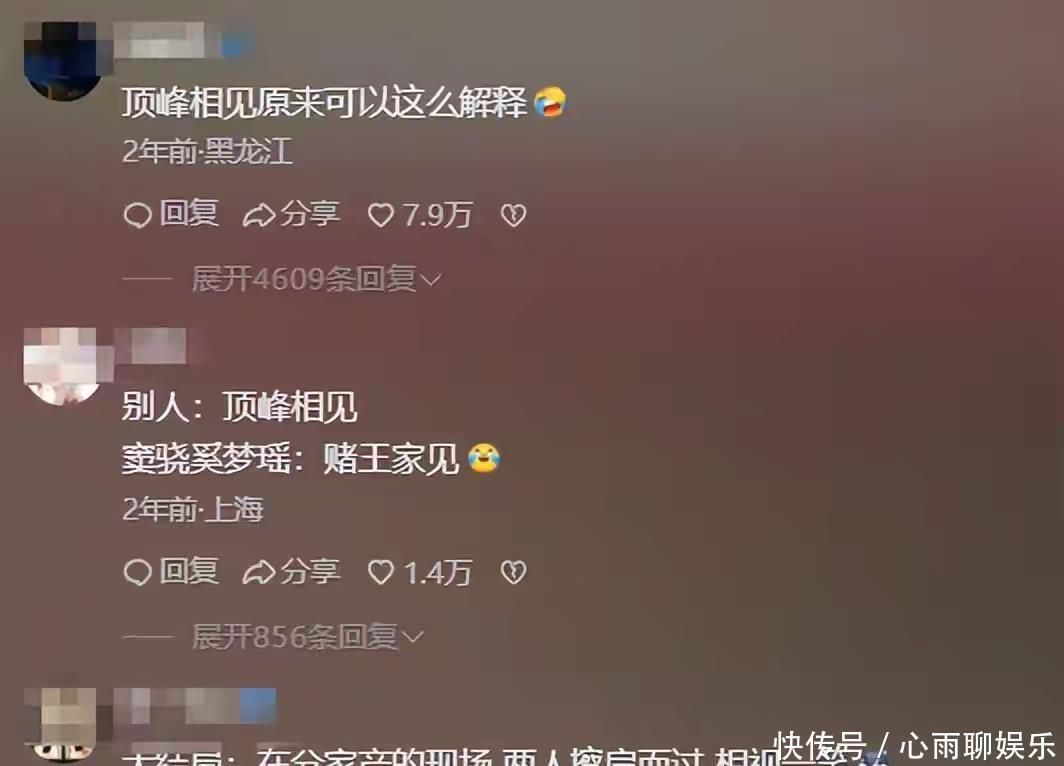
Task: Expand 展开856条回复 replies
Action: (x=307, y=636)
